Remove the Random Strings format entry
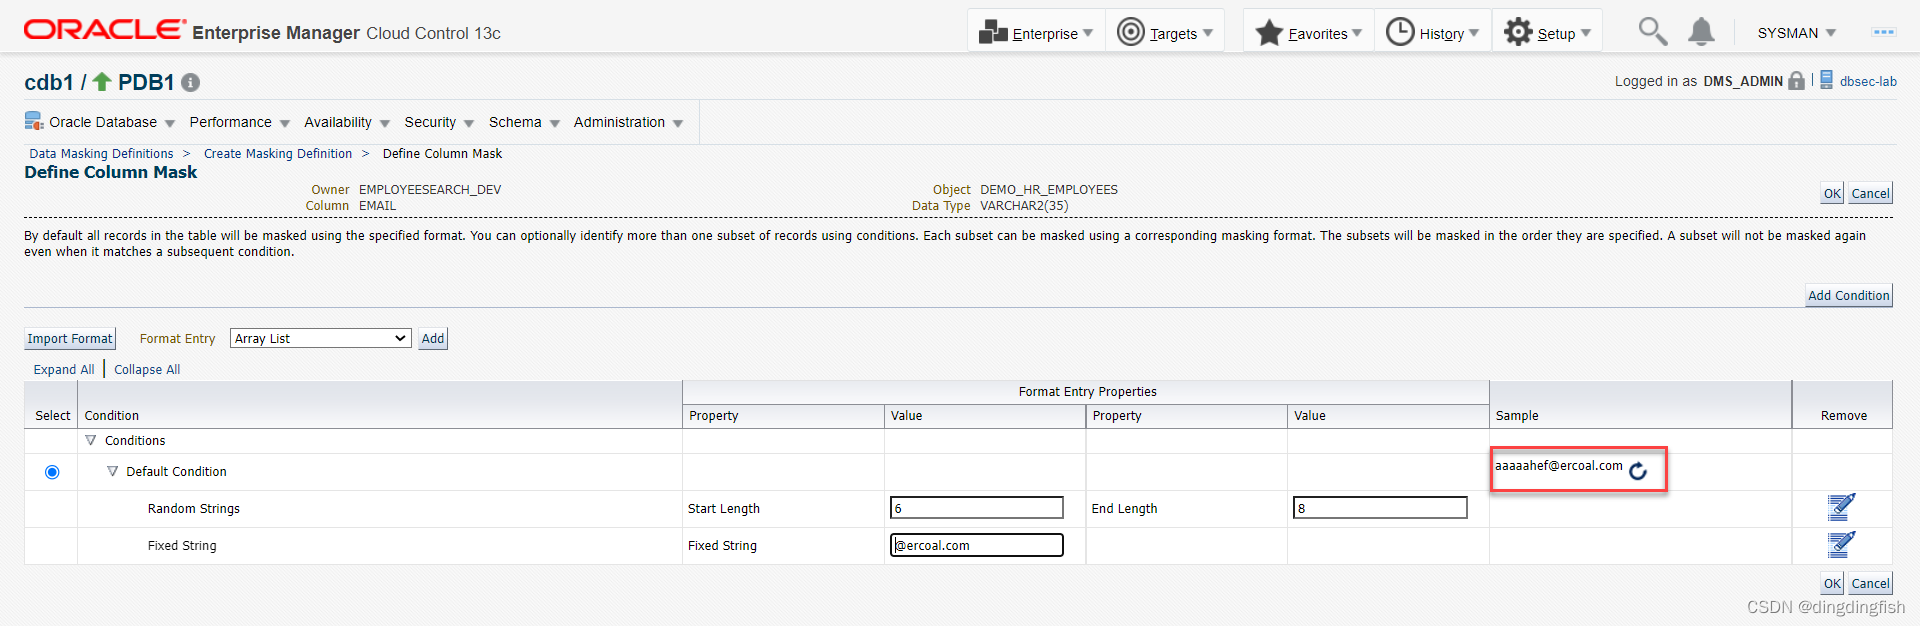 point(1842,508)
